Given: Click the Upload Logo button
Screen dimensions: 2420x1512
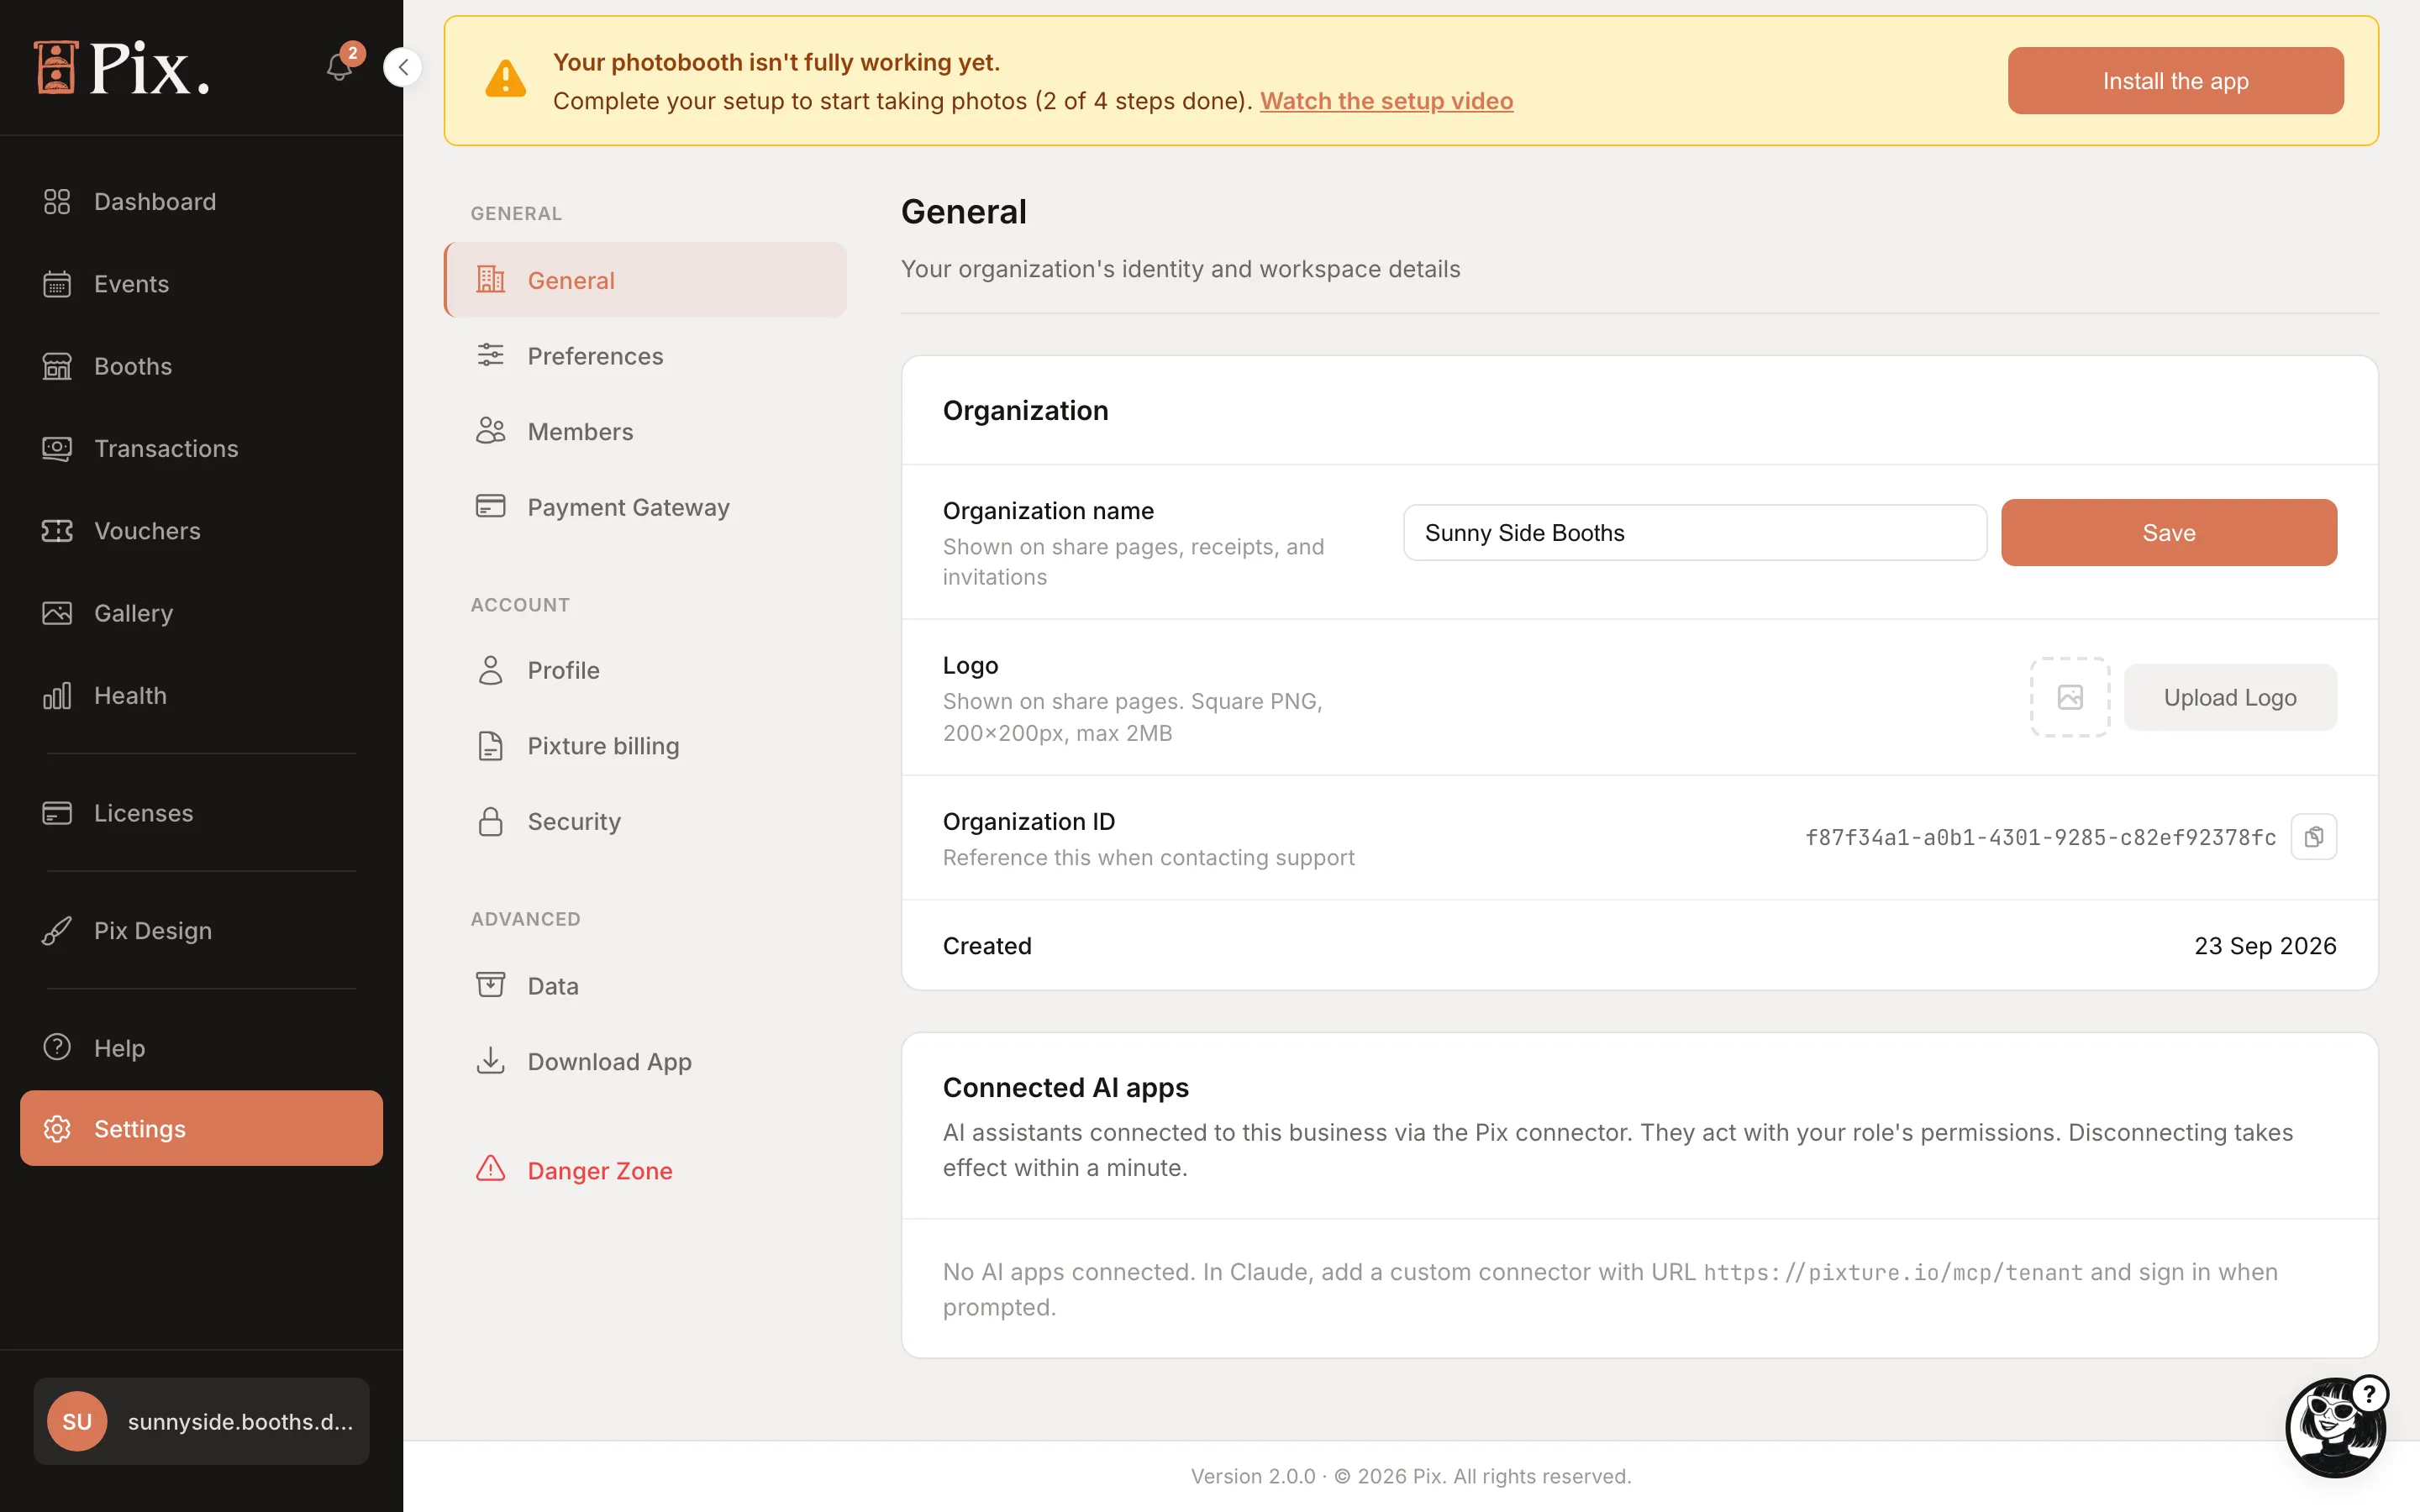Looking at the screenshot, I should [x=2230, y=697].
